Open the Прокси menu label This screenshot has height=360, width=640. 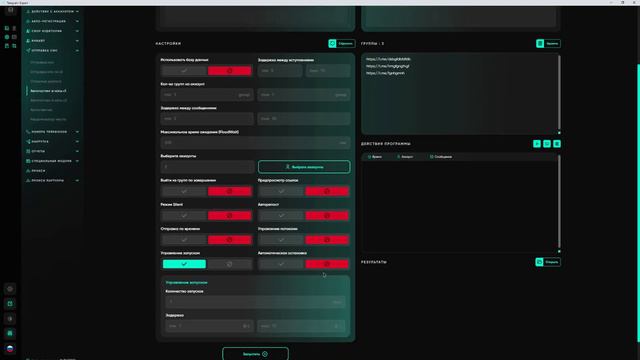pyautogui.click(x=38, y=171)
